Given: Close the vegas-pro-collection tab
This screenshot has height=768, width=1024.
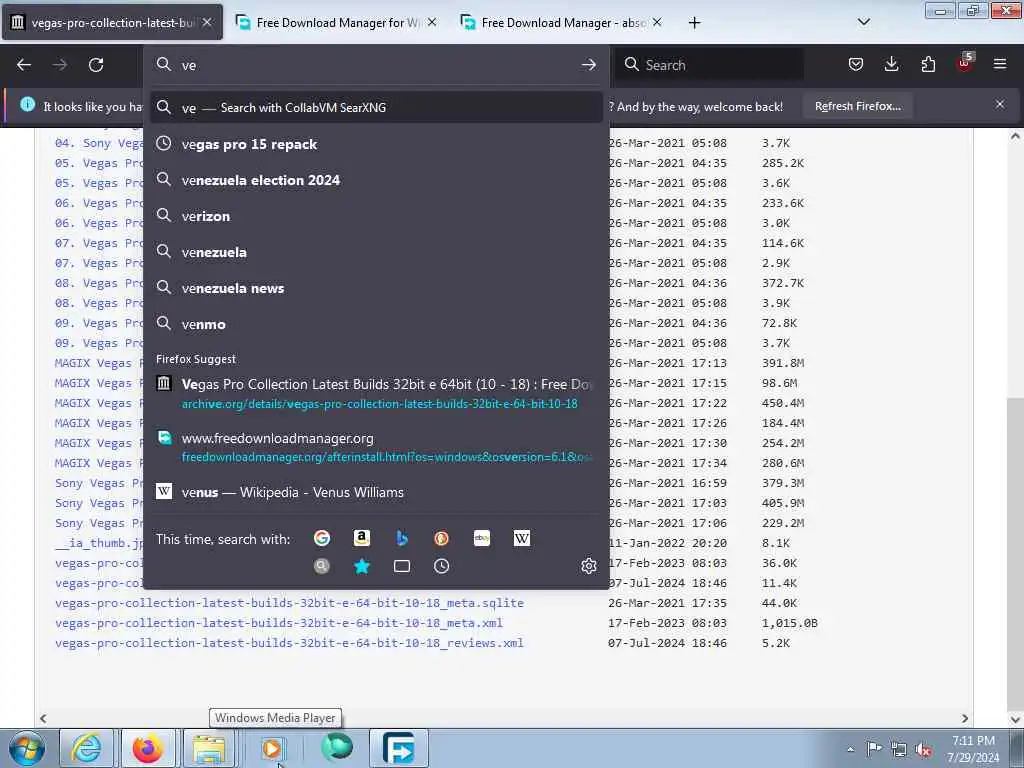Looking at the screenshot, I should pyautogui.click(x=207, y=22).
